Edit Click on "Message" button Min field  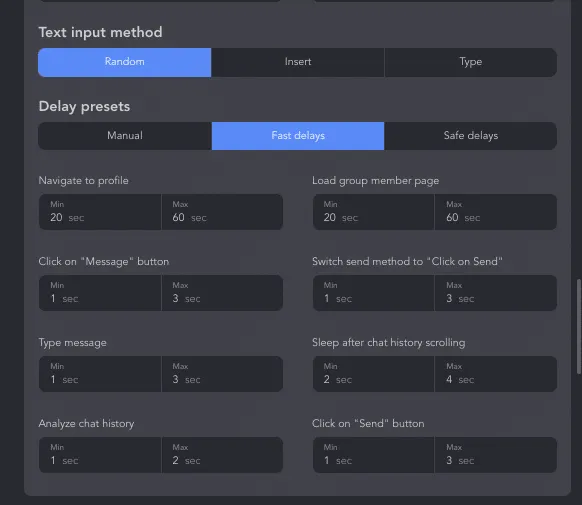[x=100, y=293]
